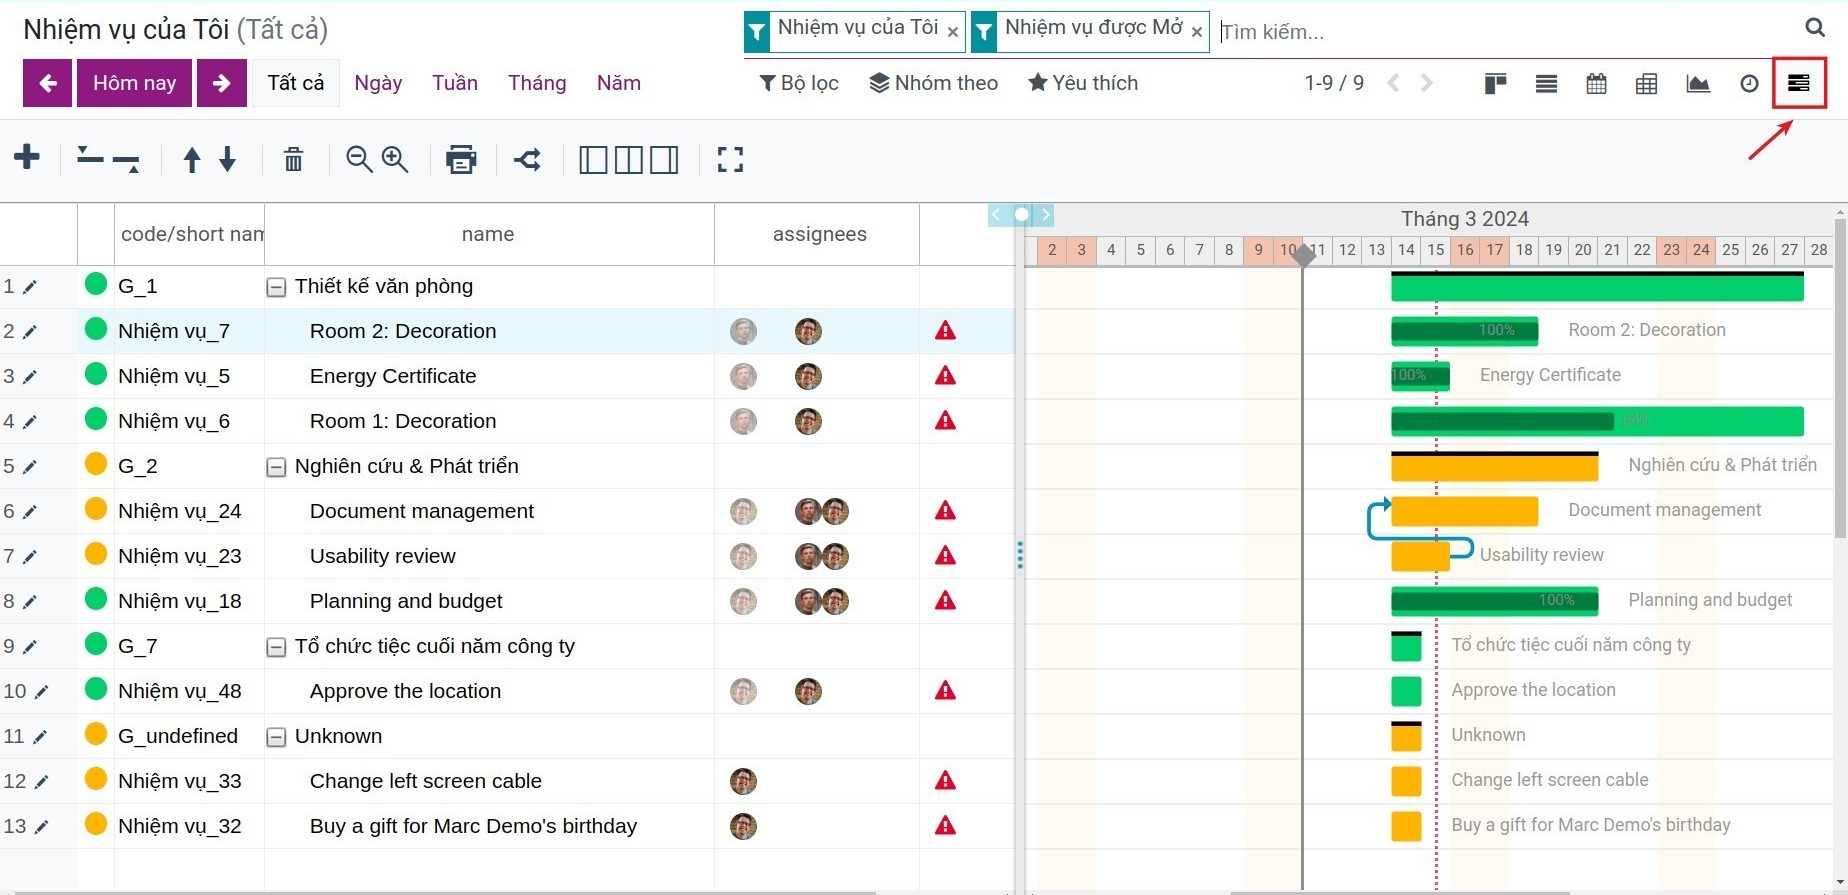This screenshot has width=1848, height=895.
Task: Click the zoom in magnifier
Action: [395, 159]
